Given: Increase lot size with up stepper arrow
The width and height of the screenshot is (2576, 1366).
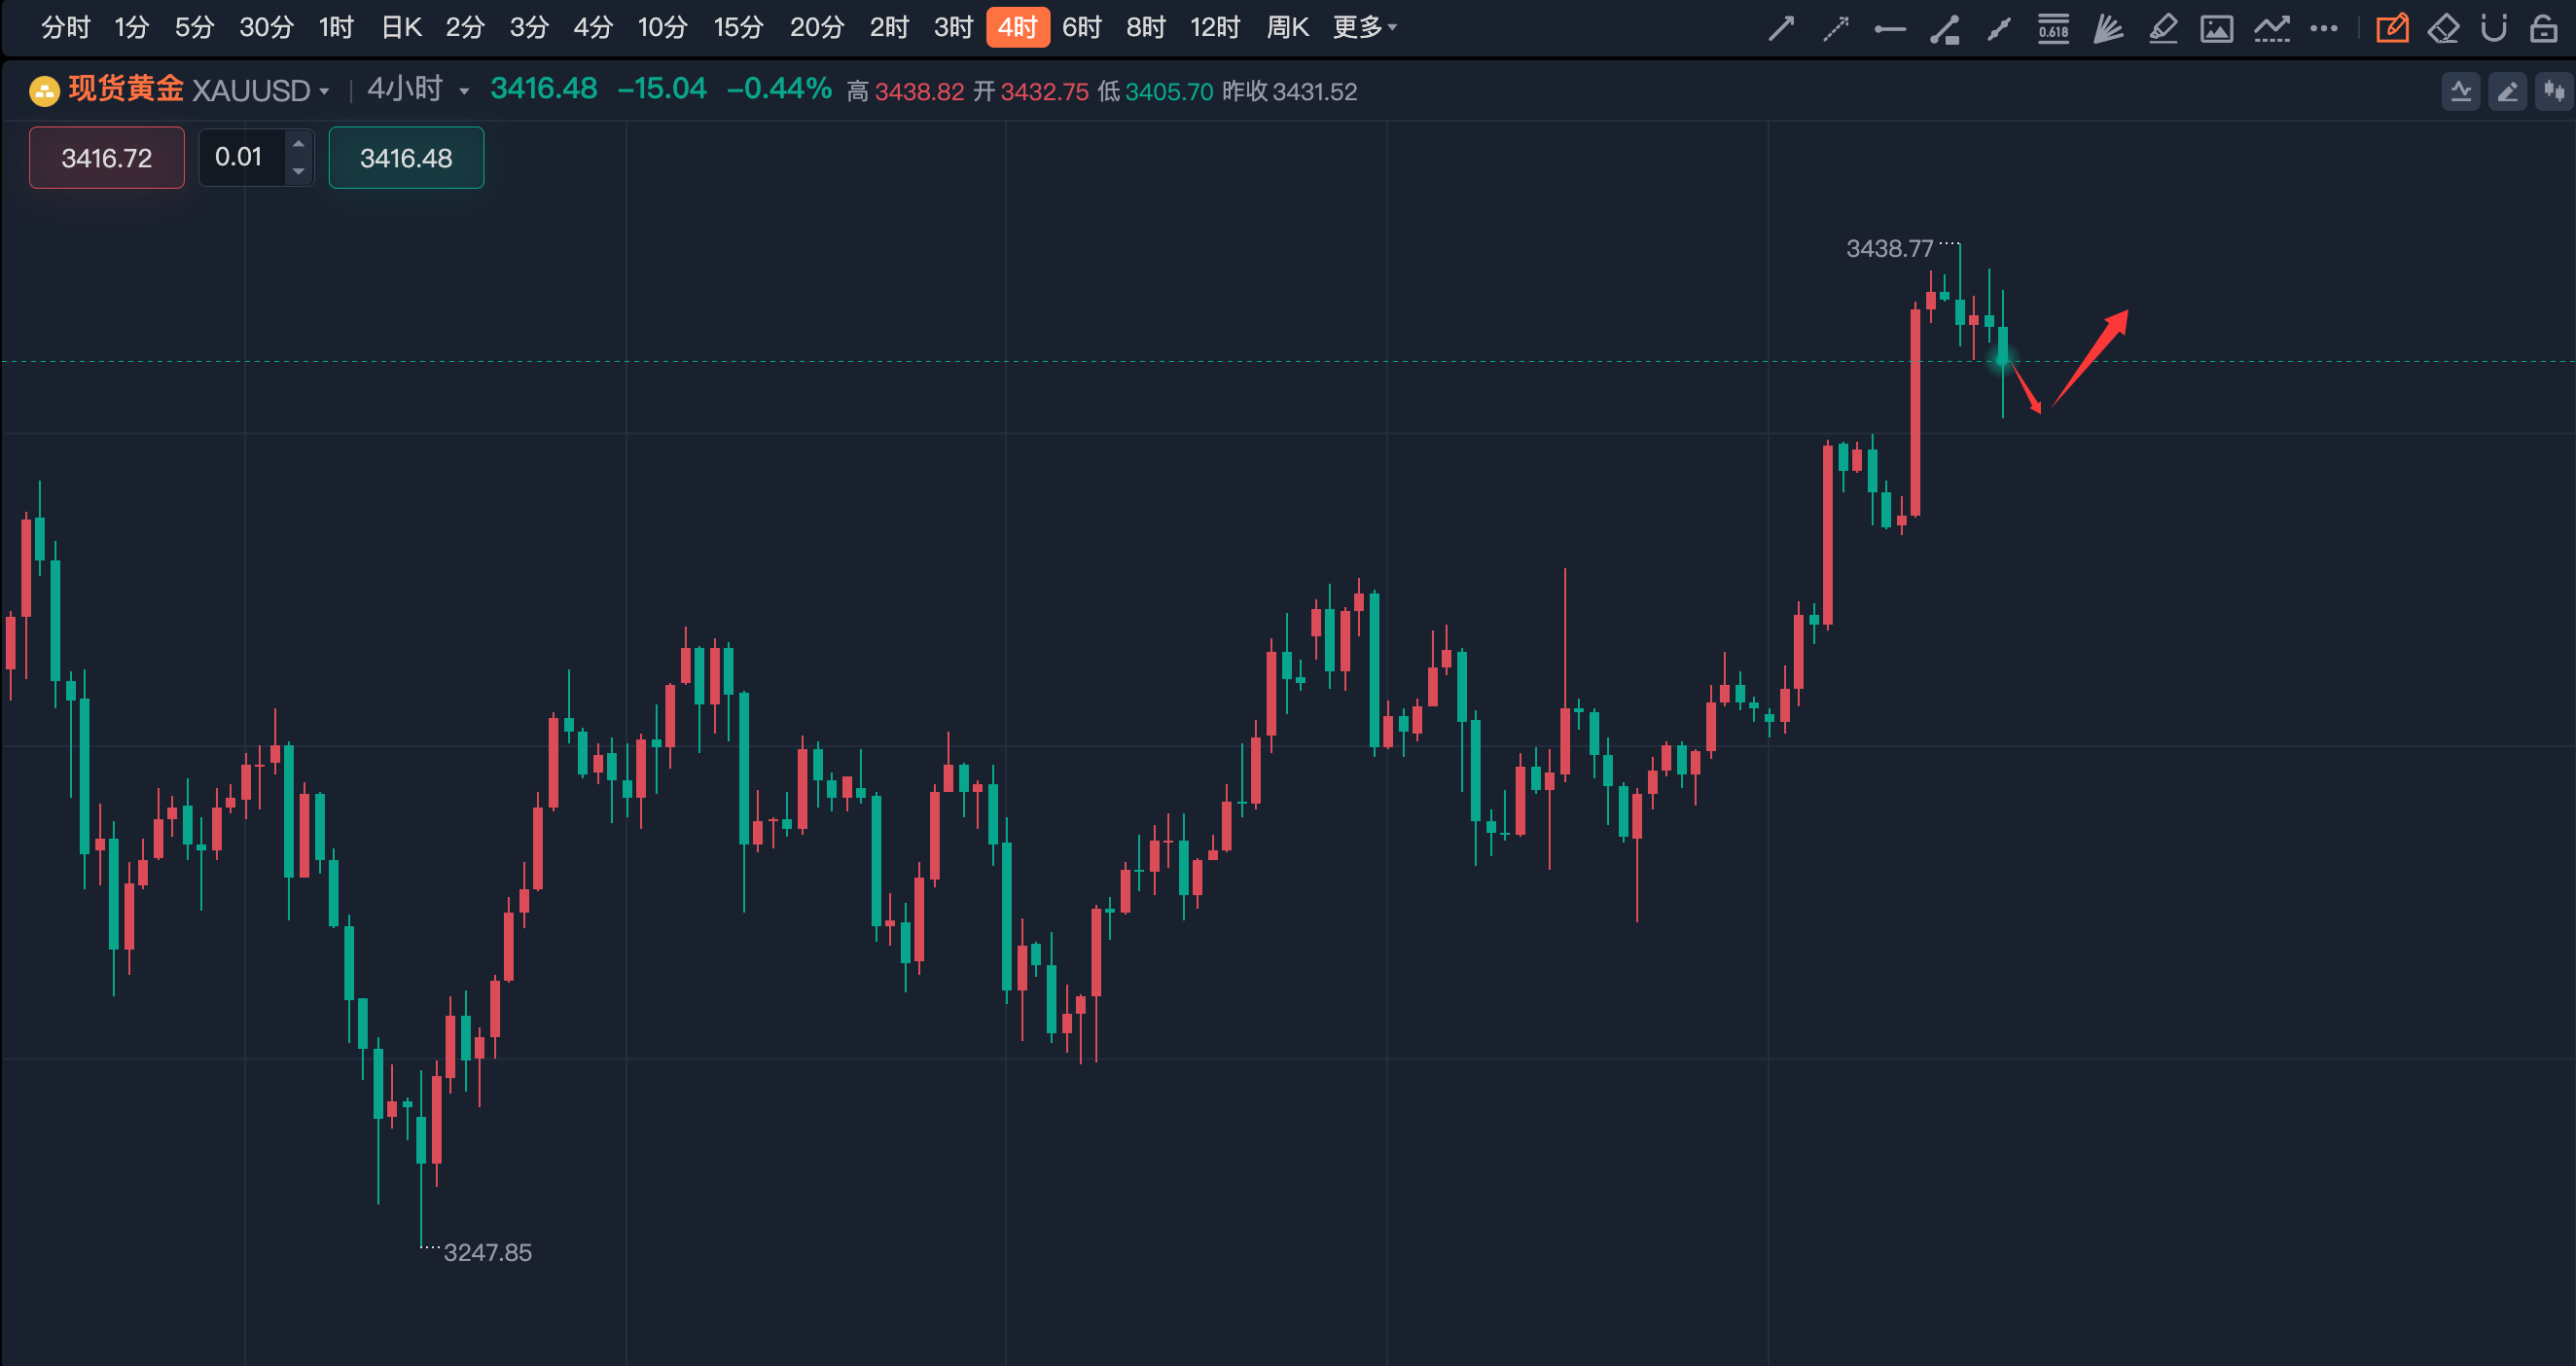Looking at the screenshot, I should (298, 144).
